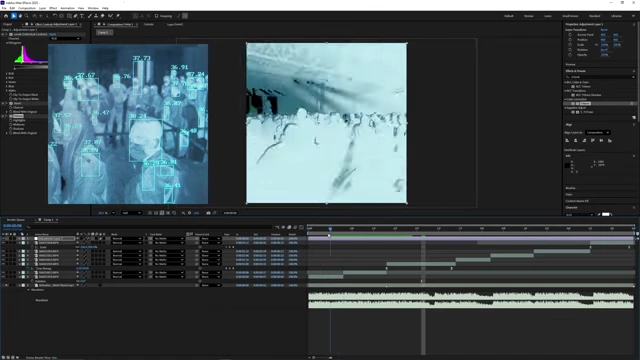Open Align Layers to Composition dropdown
The width and height of the screenshot is (640, 360).
coord(598,132)
